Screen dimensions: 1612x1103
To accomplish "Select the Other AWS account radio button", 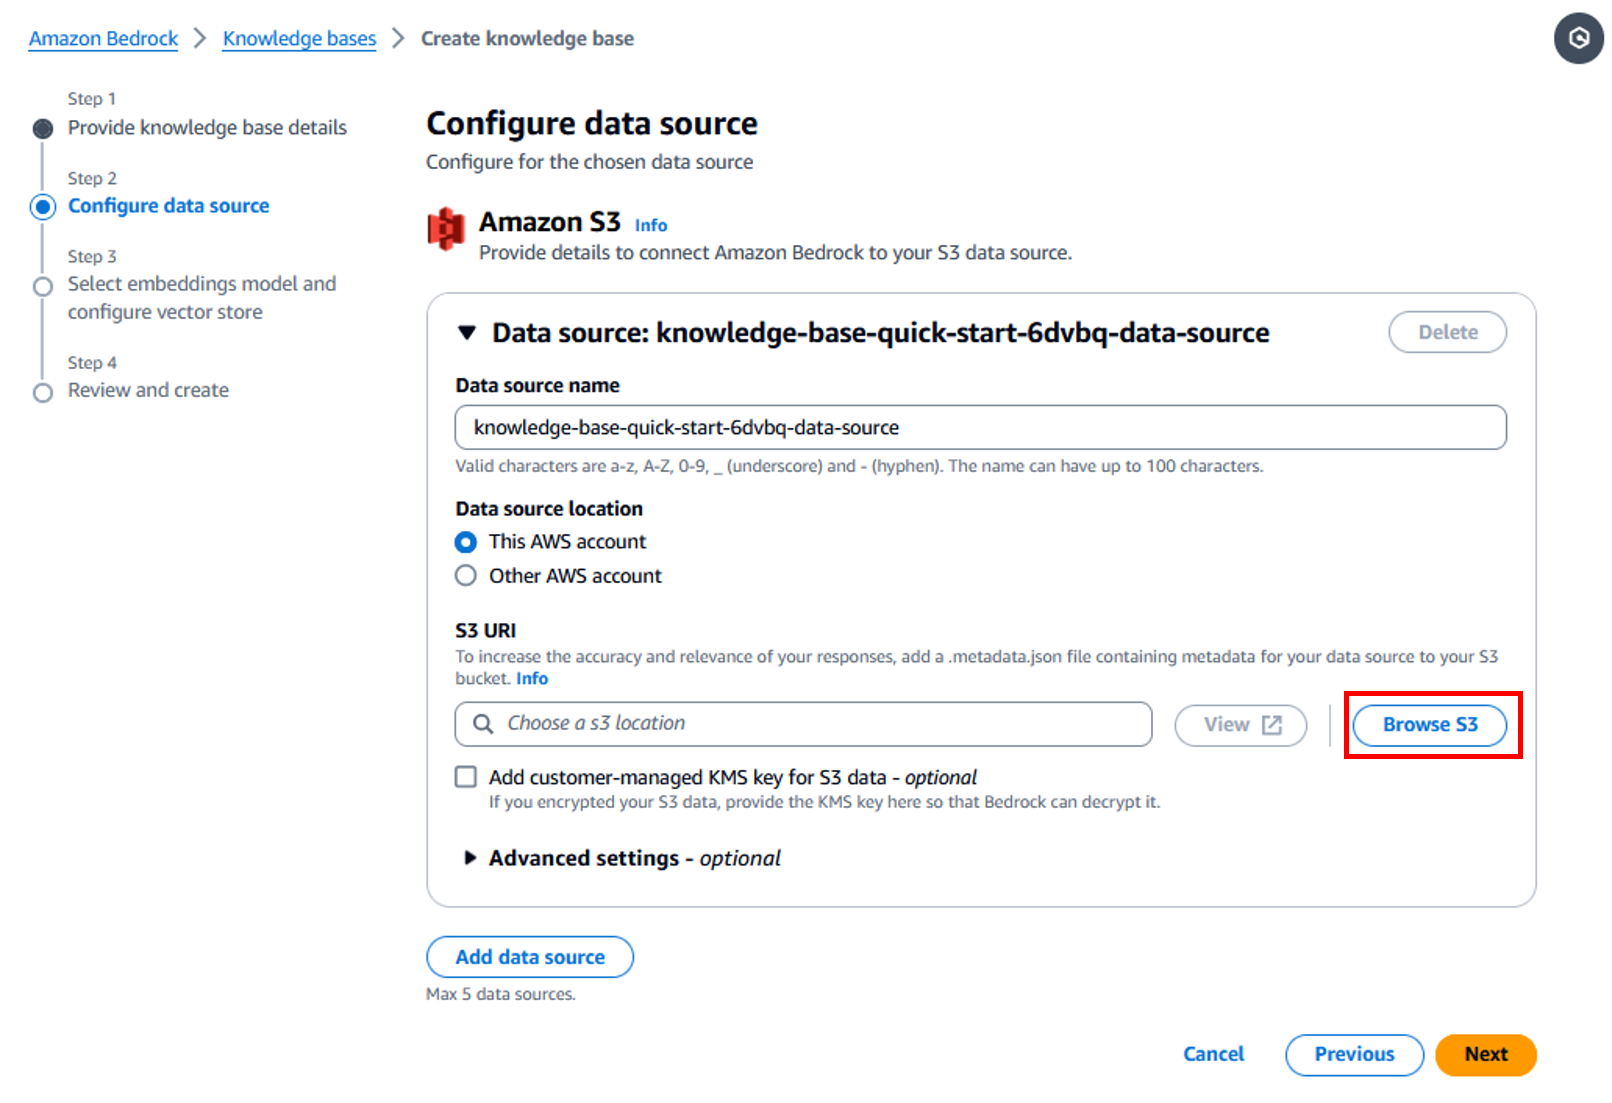I will [466, 576].
